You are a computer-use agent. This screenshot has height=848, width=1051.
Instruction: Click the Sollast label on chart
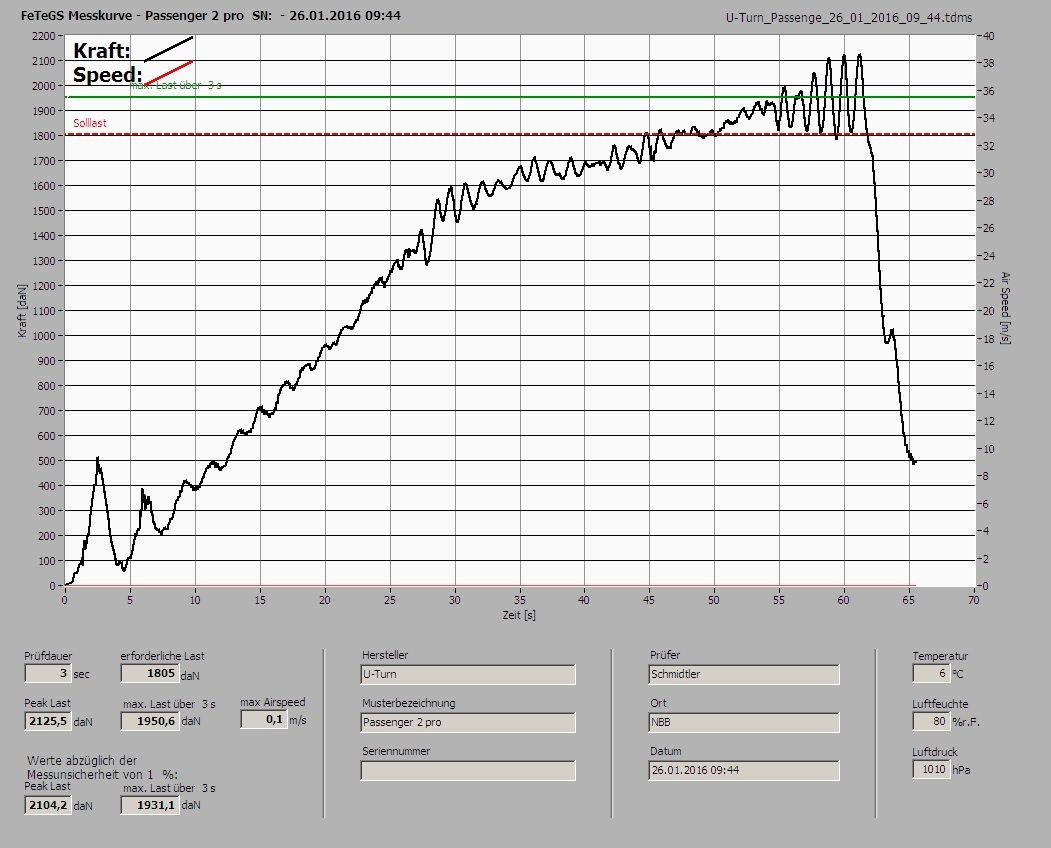(x=90, y=123)
